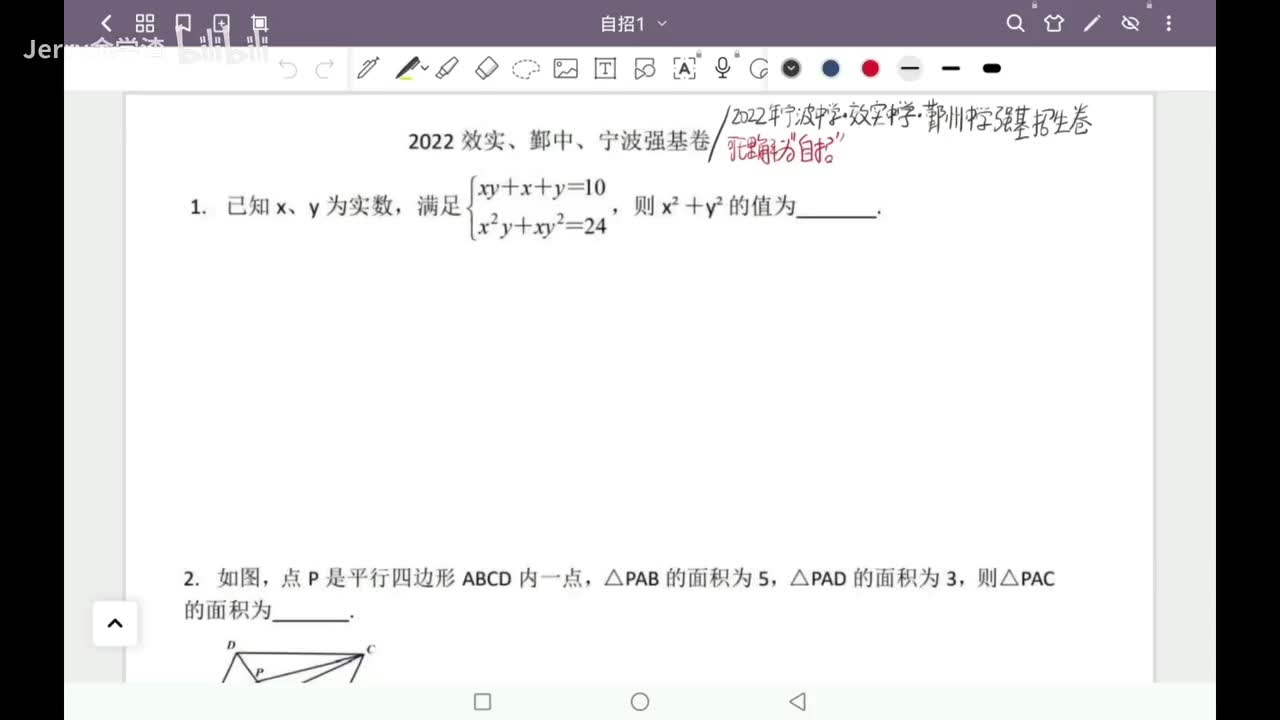Toggle the crossed-eye visibility icon
This screenshot has height=720, width=1280.
1131,24
